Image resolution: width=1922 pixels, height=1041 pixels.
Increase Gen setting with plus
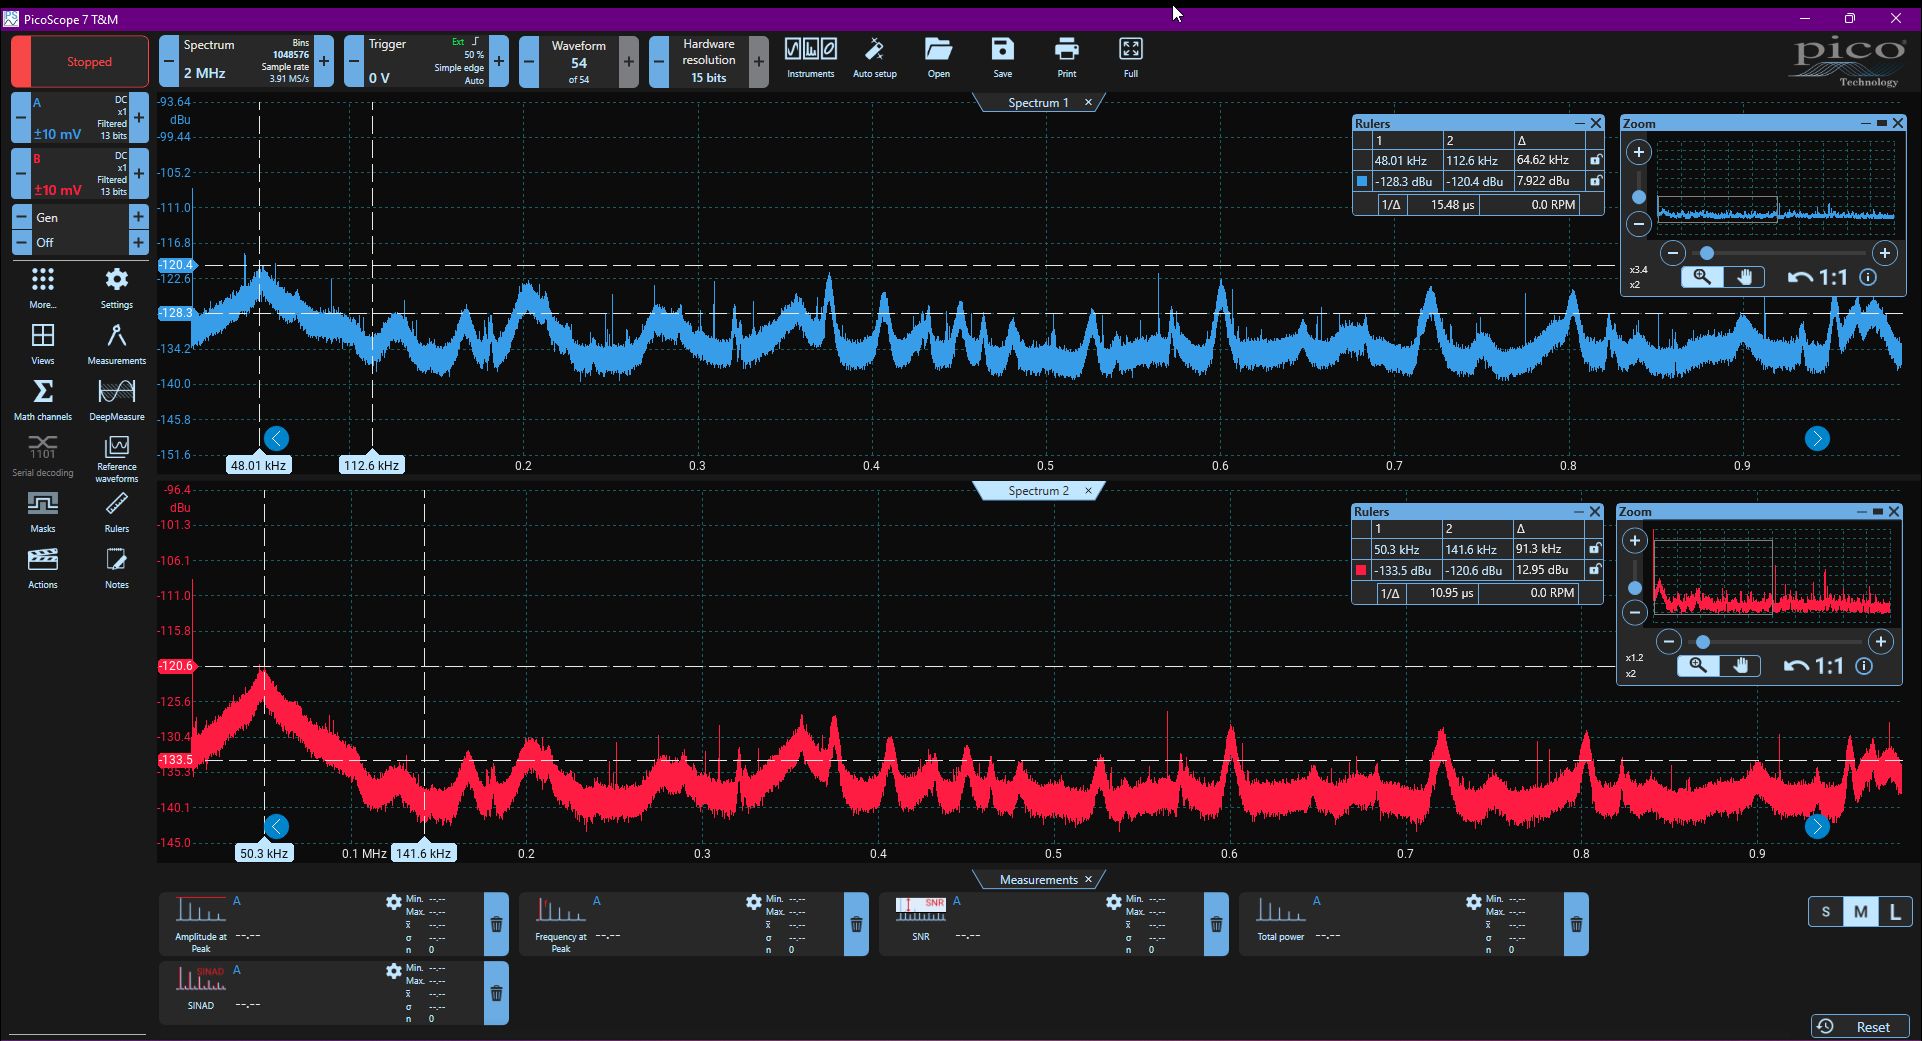coord(139,217)
